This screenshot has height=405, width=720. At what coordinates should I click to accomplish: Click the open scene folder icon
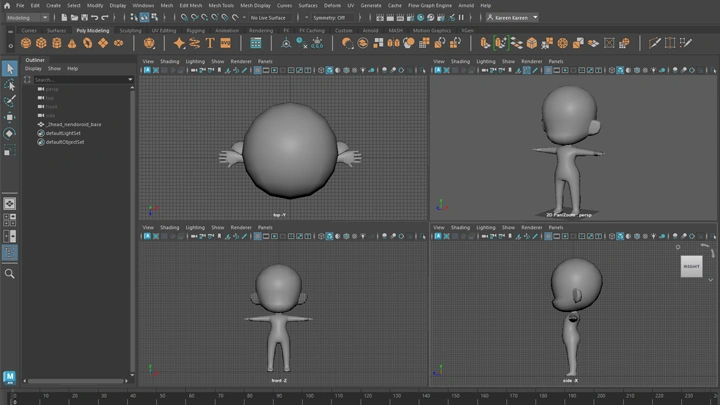73,17
